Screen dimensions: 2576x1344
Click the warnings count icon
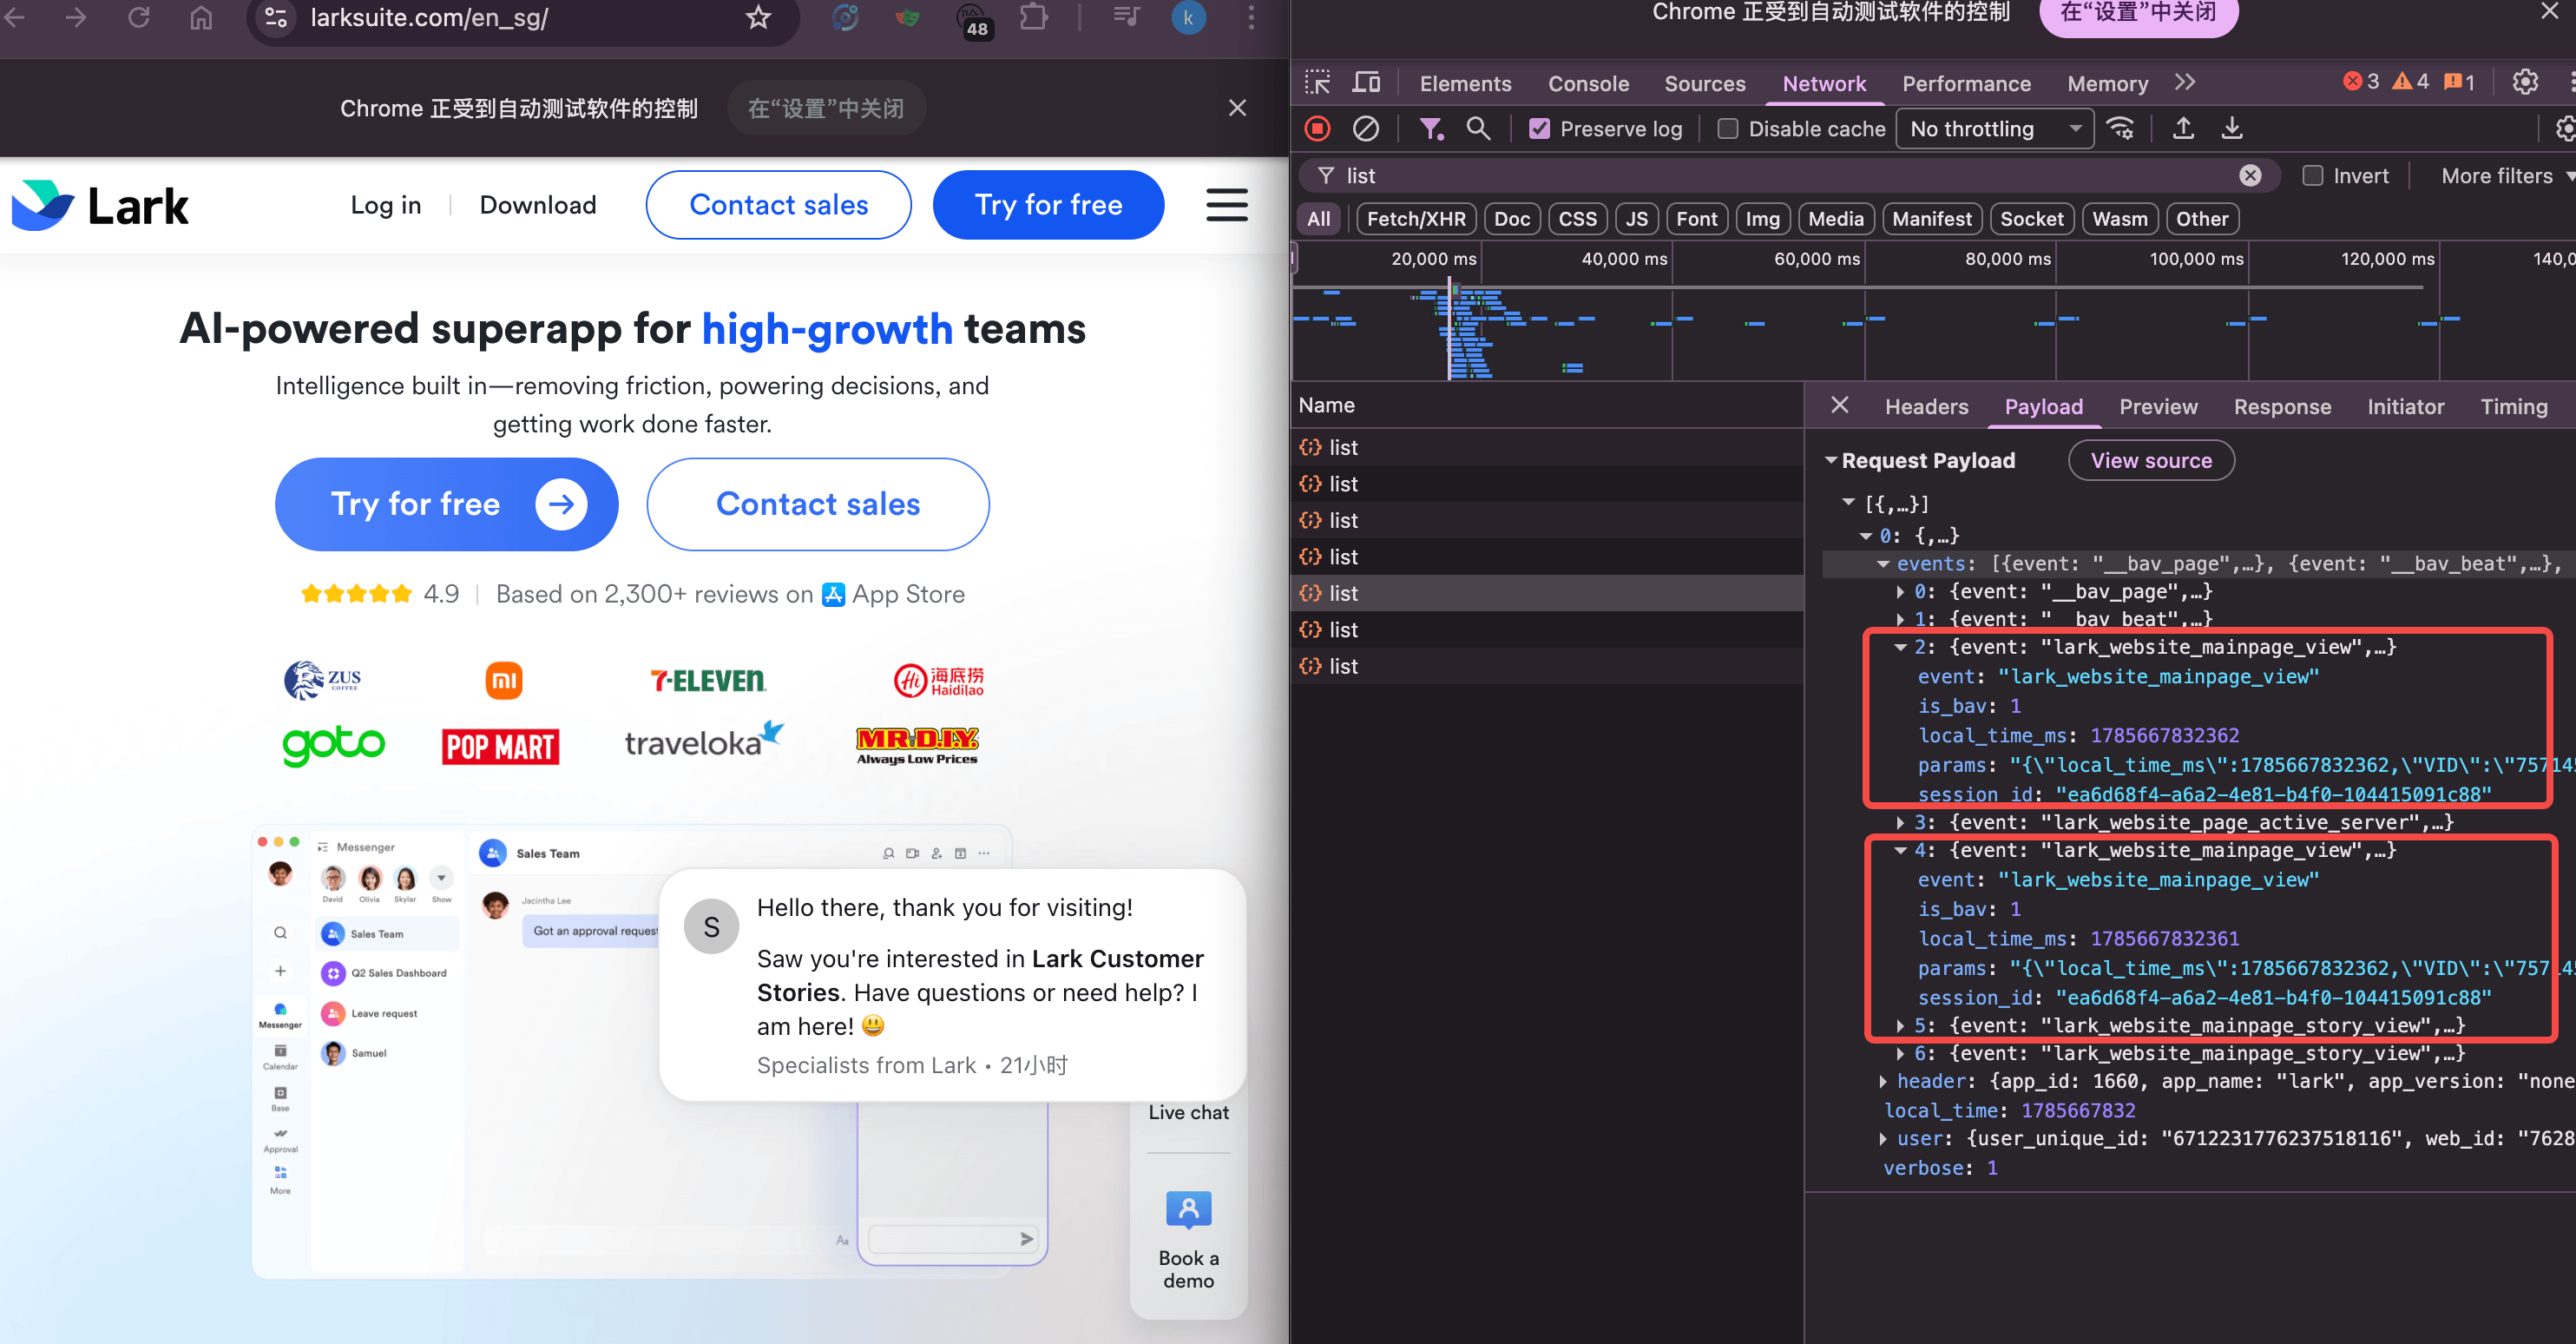pos(2410,81)
